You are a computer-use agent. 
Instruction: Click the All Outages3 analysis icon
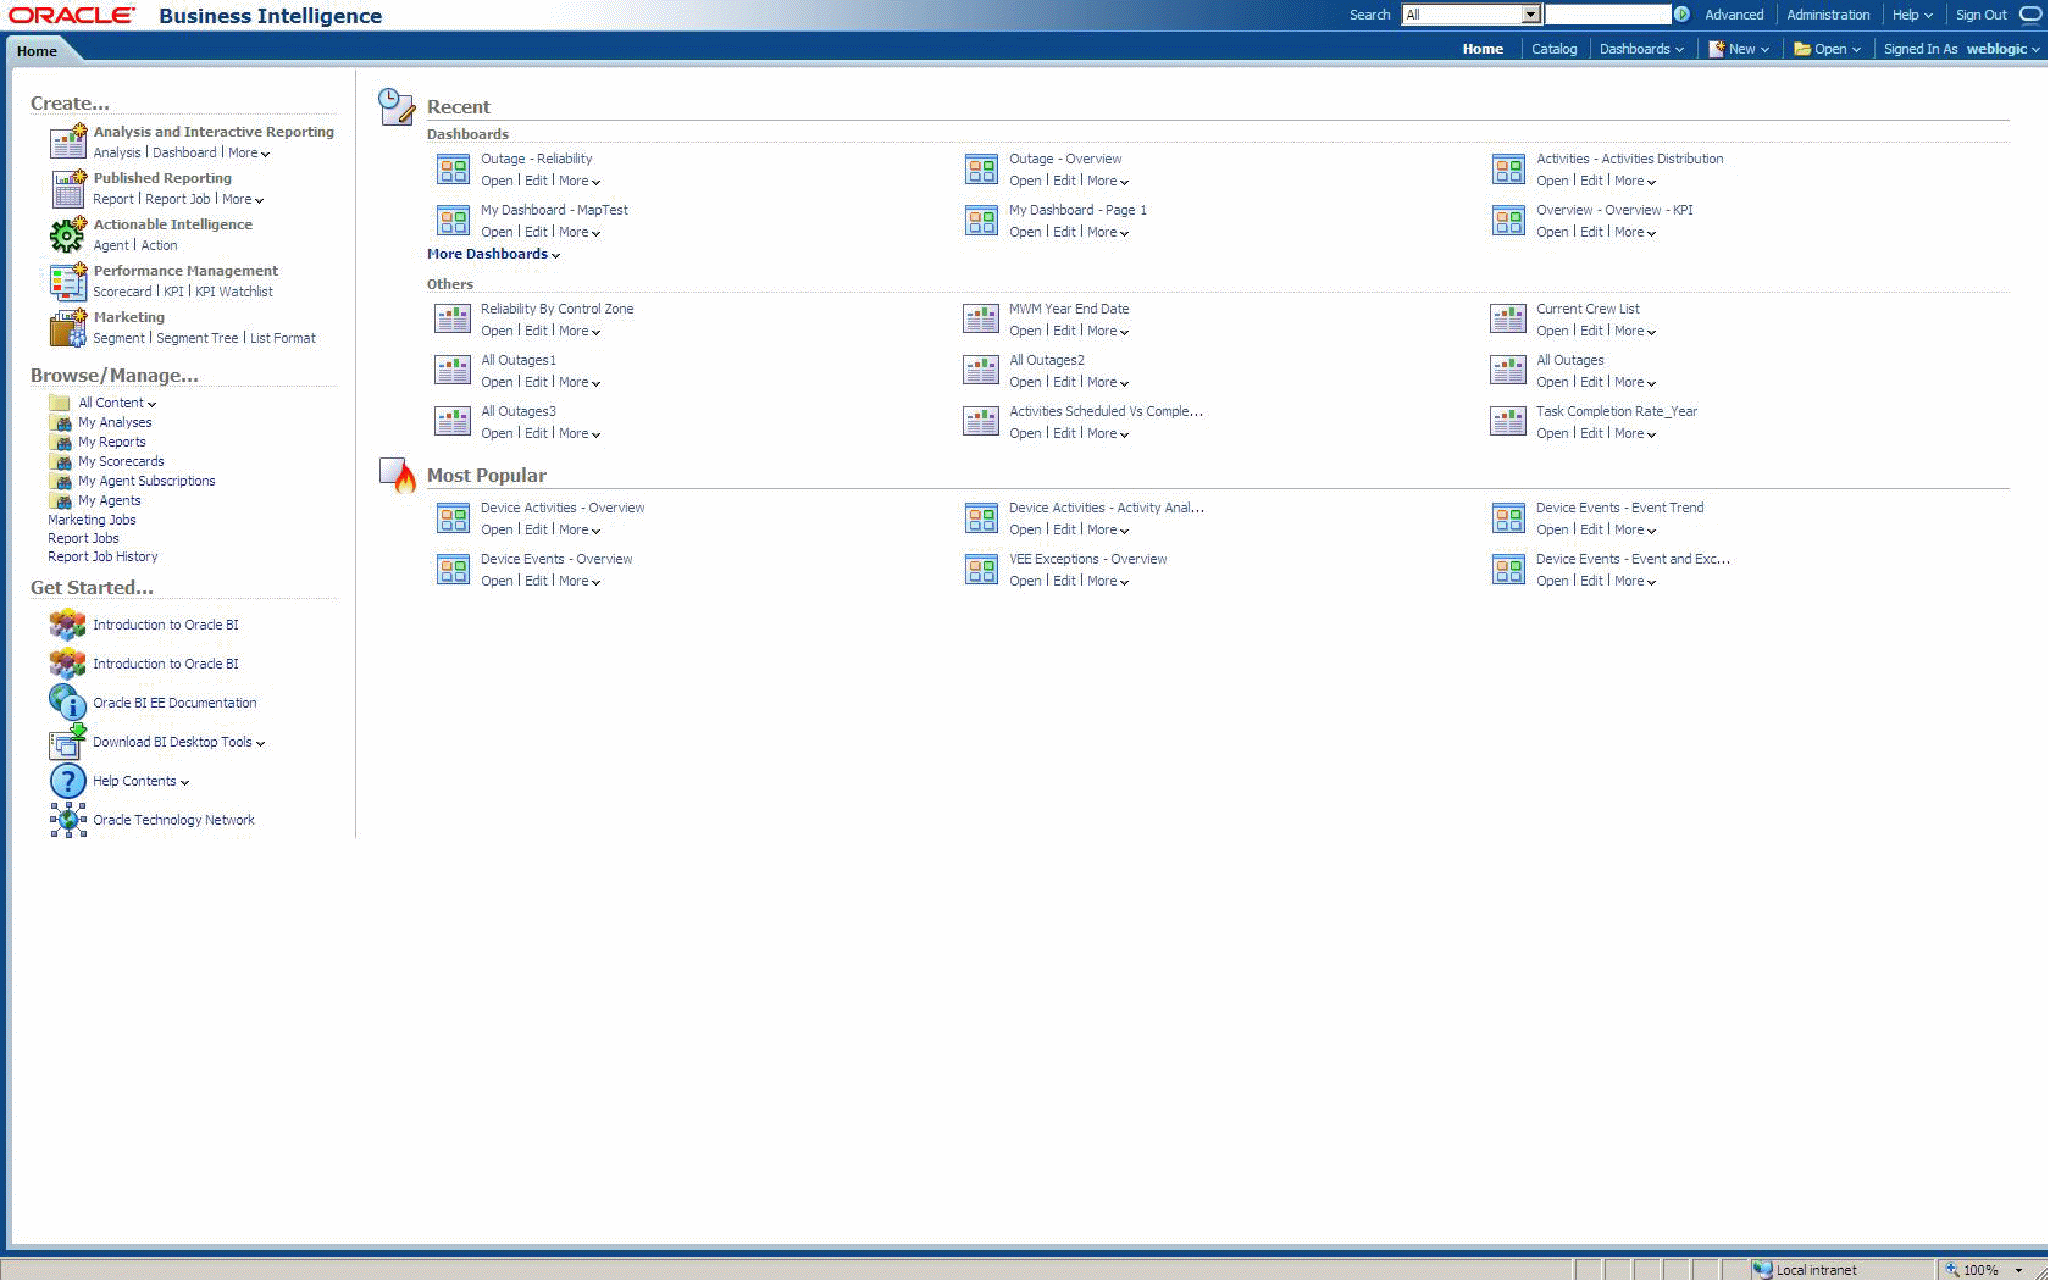pyautogui.click(x=453, y=421)
